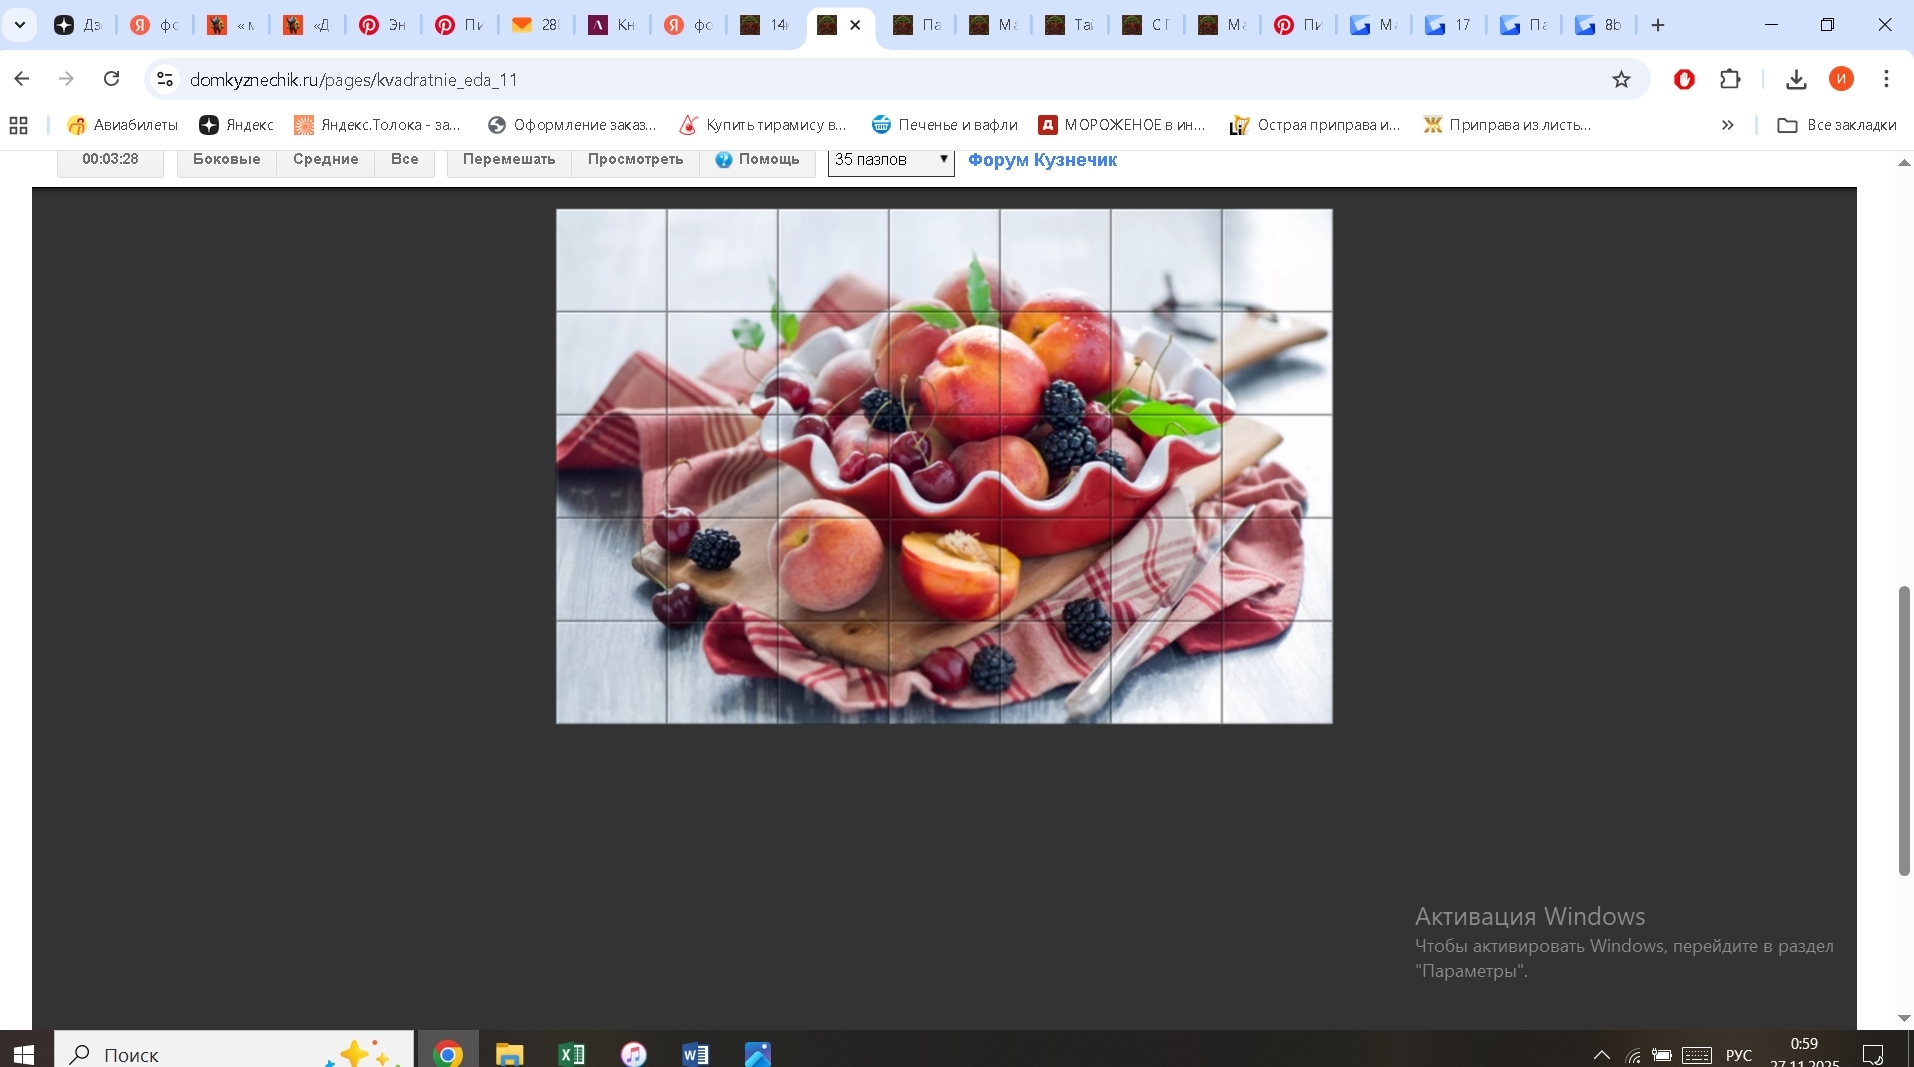Open File Explorer from the taskbar
The height and width of the screenshot is (1067, 1914).
click(x=510, y=1054)
